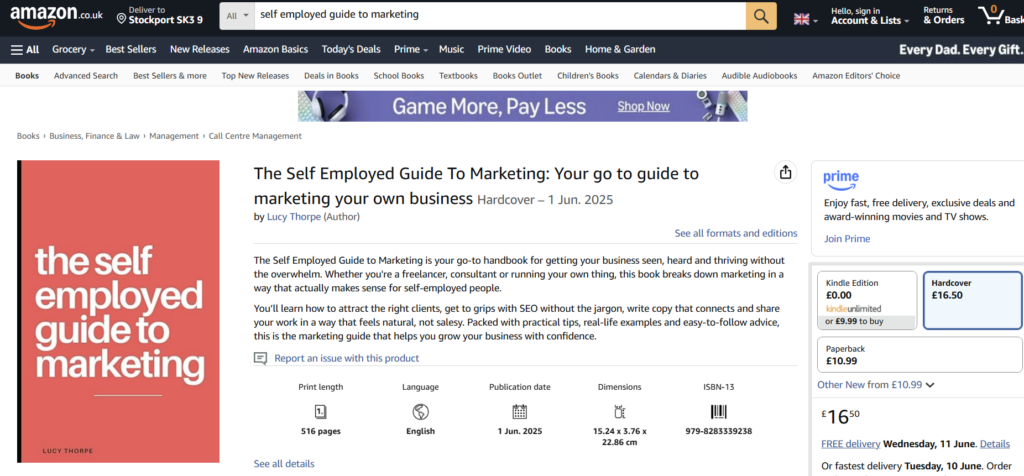Click the See all details link
The width and height of the screenshot is (1024, 476).
click(284, 464)
